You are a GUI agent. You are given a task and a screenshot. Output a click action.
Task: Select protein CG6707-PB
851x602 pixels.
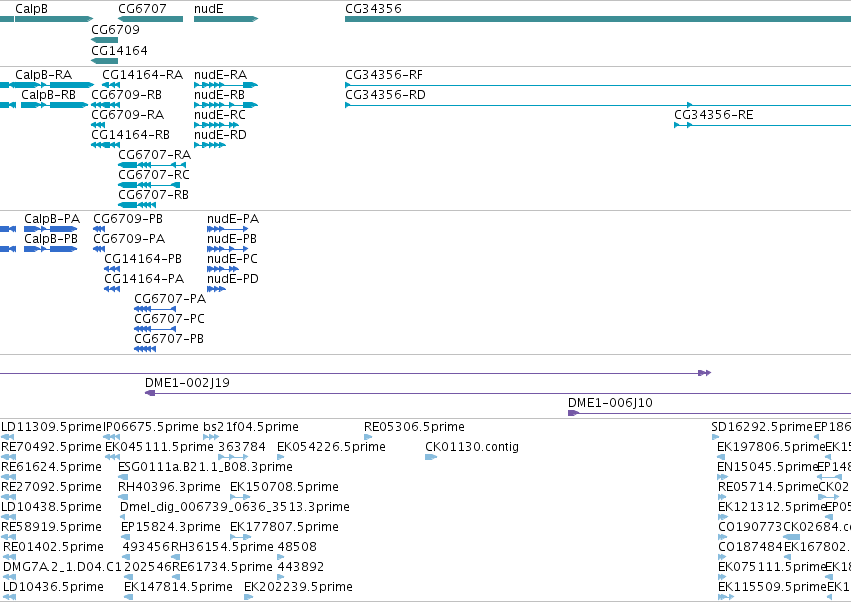[145, 350]
